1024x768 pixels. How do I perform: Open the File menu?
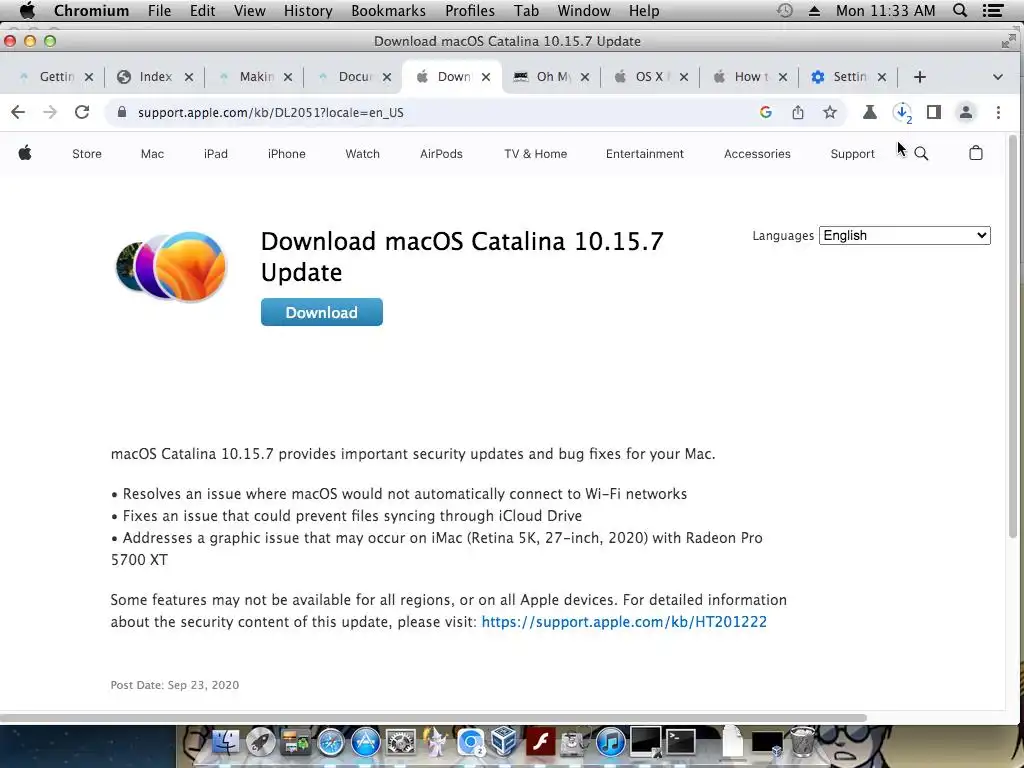click(159, 10)
